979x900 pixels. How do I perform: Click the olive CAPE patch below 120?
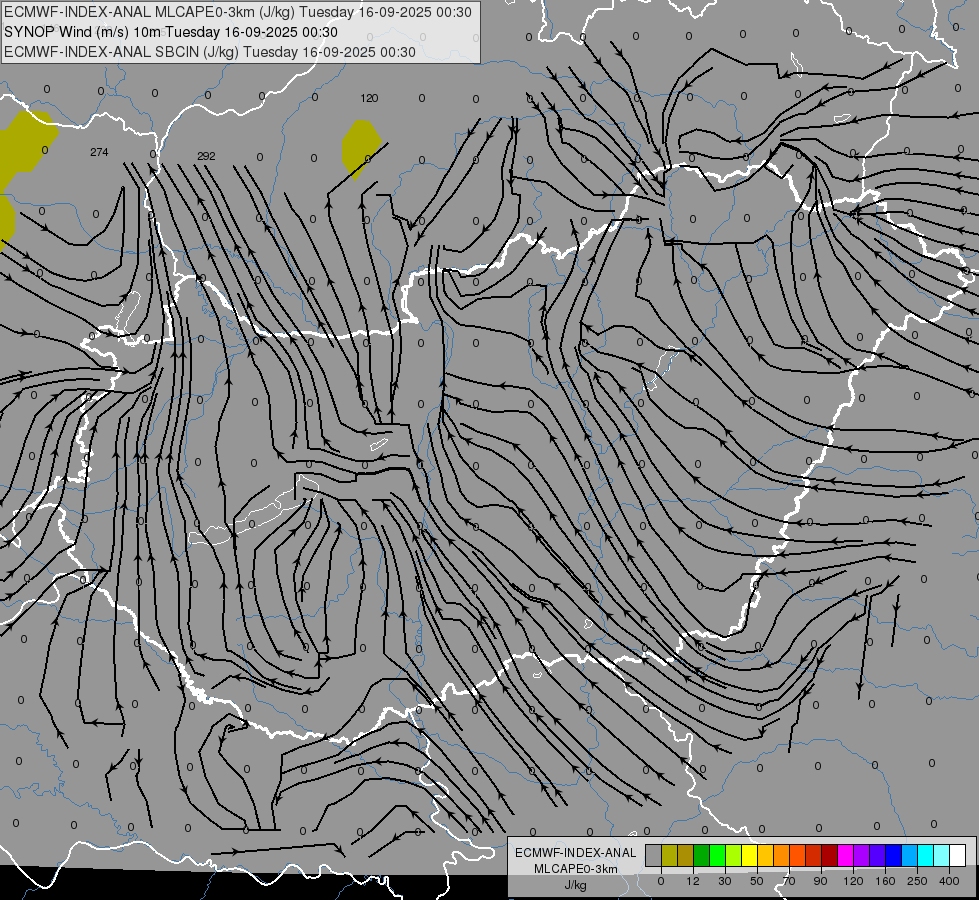[x=360, y=147]
